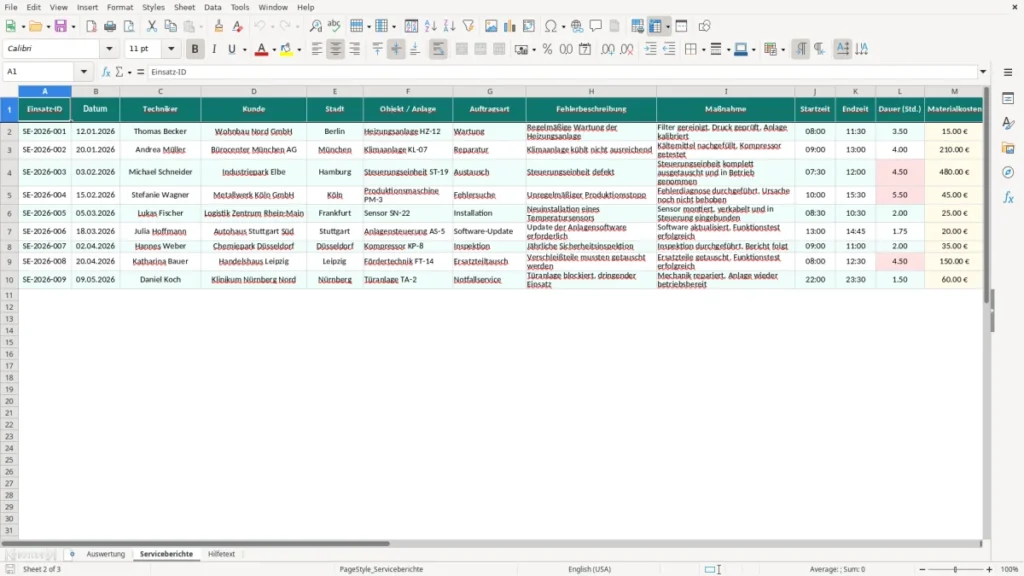Toggle AutoFilter
This screenshot has height=576, width=1024.
(468, 26)
